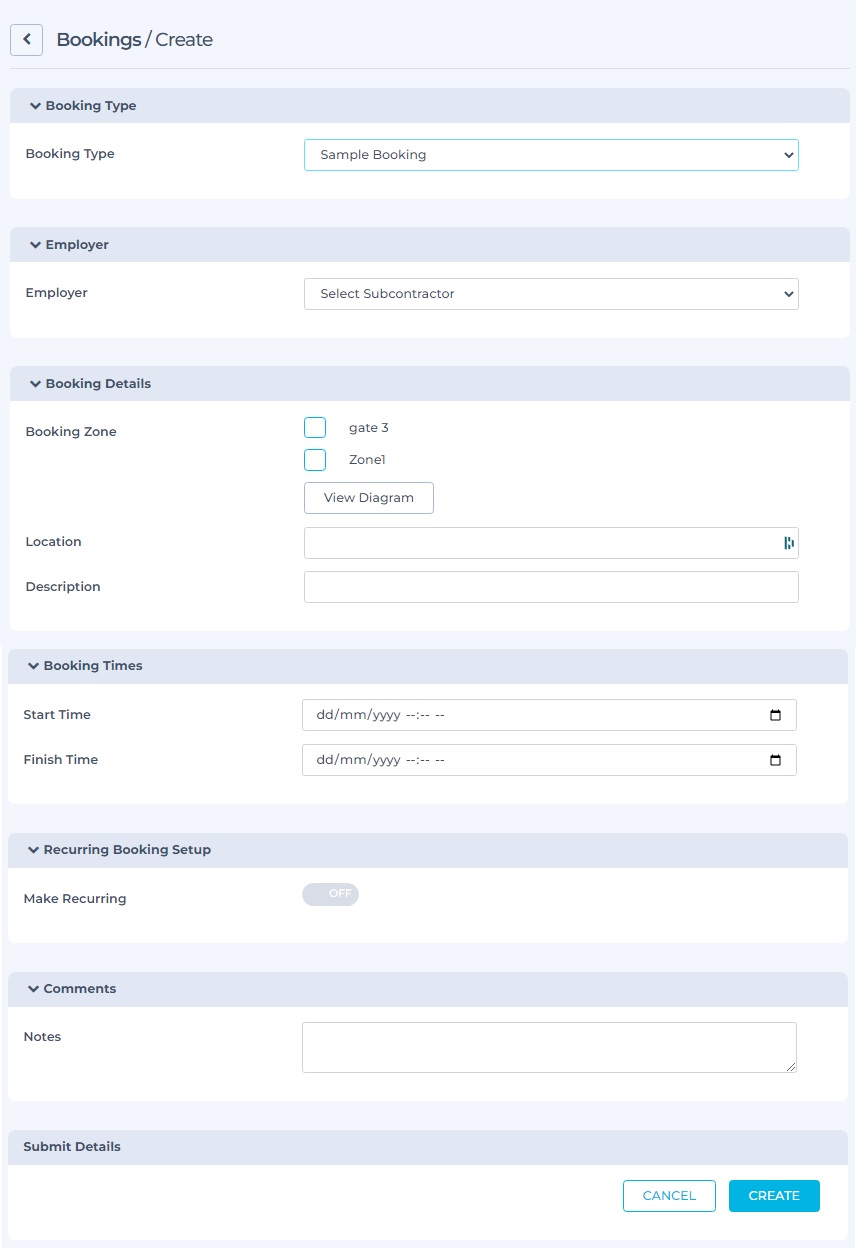Turn on the Make Recurring switch
The width and height of the screenshot is (856, 1248).
[330, 894]
